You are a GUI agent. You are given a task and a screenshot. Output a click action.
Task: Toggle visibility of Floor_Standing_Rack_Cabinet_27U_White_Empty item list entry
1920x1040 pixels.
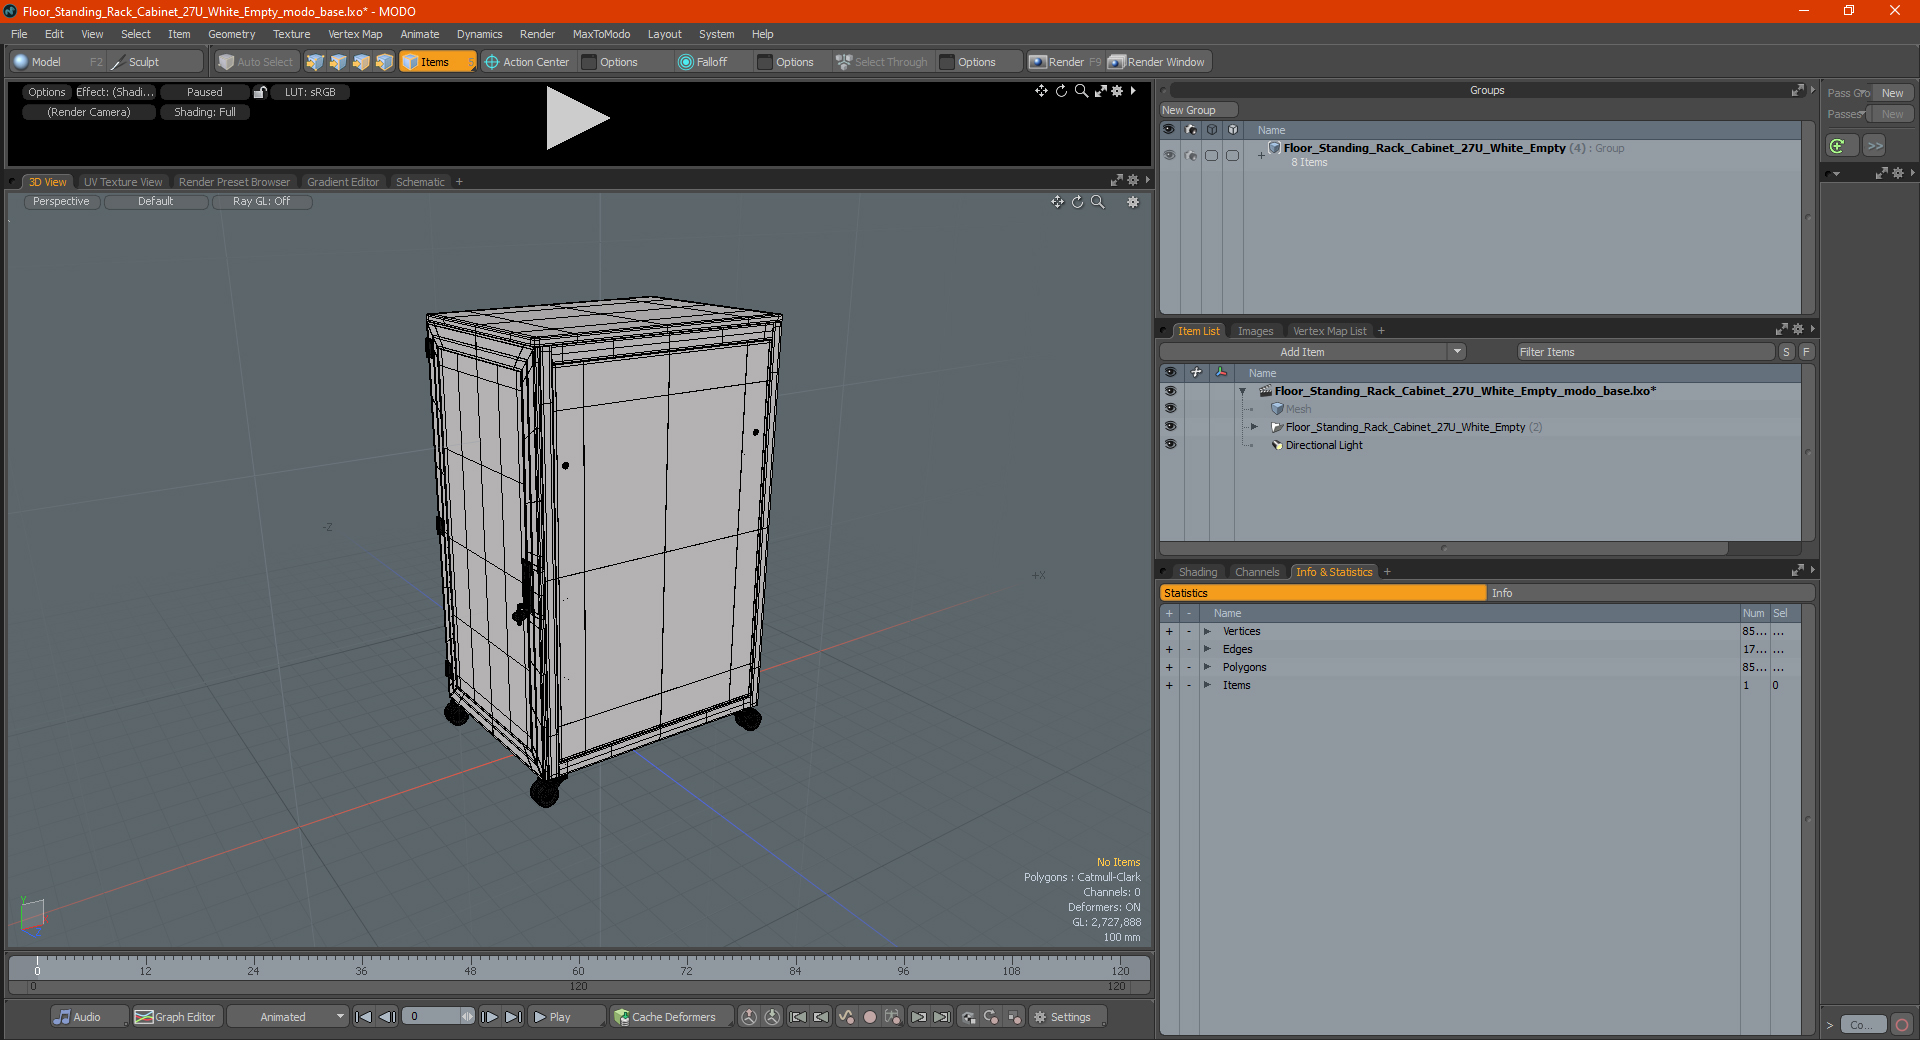click(1170, 427)
